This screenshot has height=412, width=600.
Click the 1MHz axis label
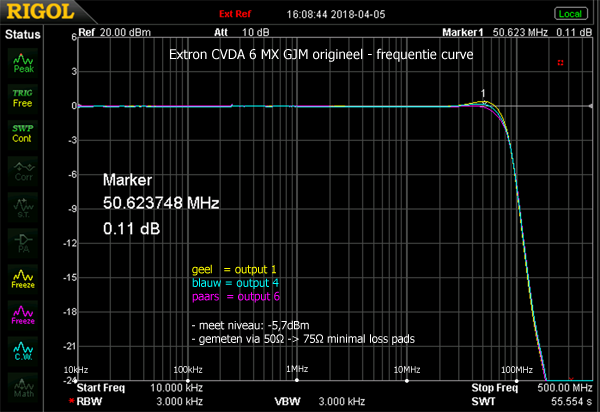297,369
